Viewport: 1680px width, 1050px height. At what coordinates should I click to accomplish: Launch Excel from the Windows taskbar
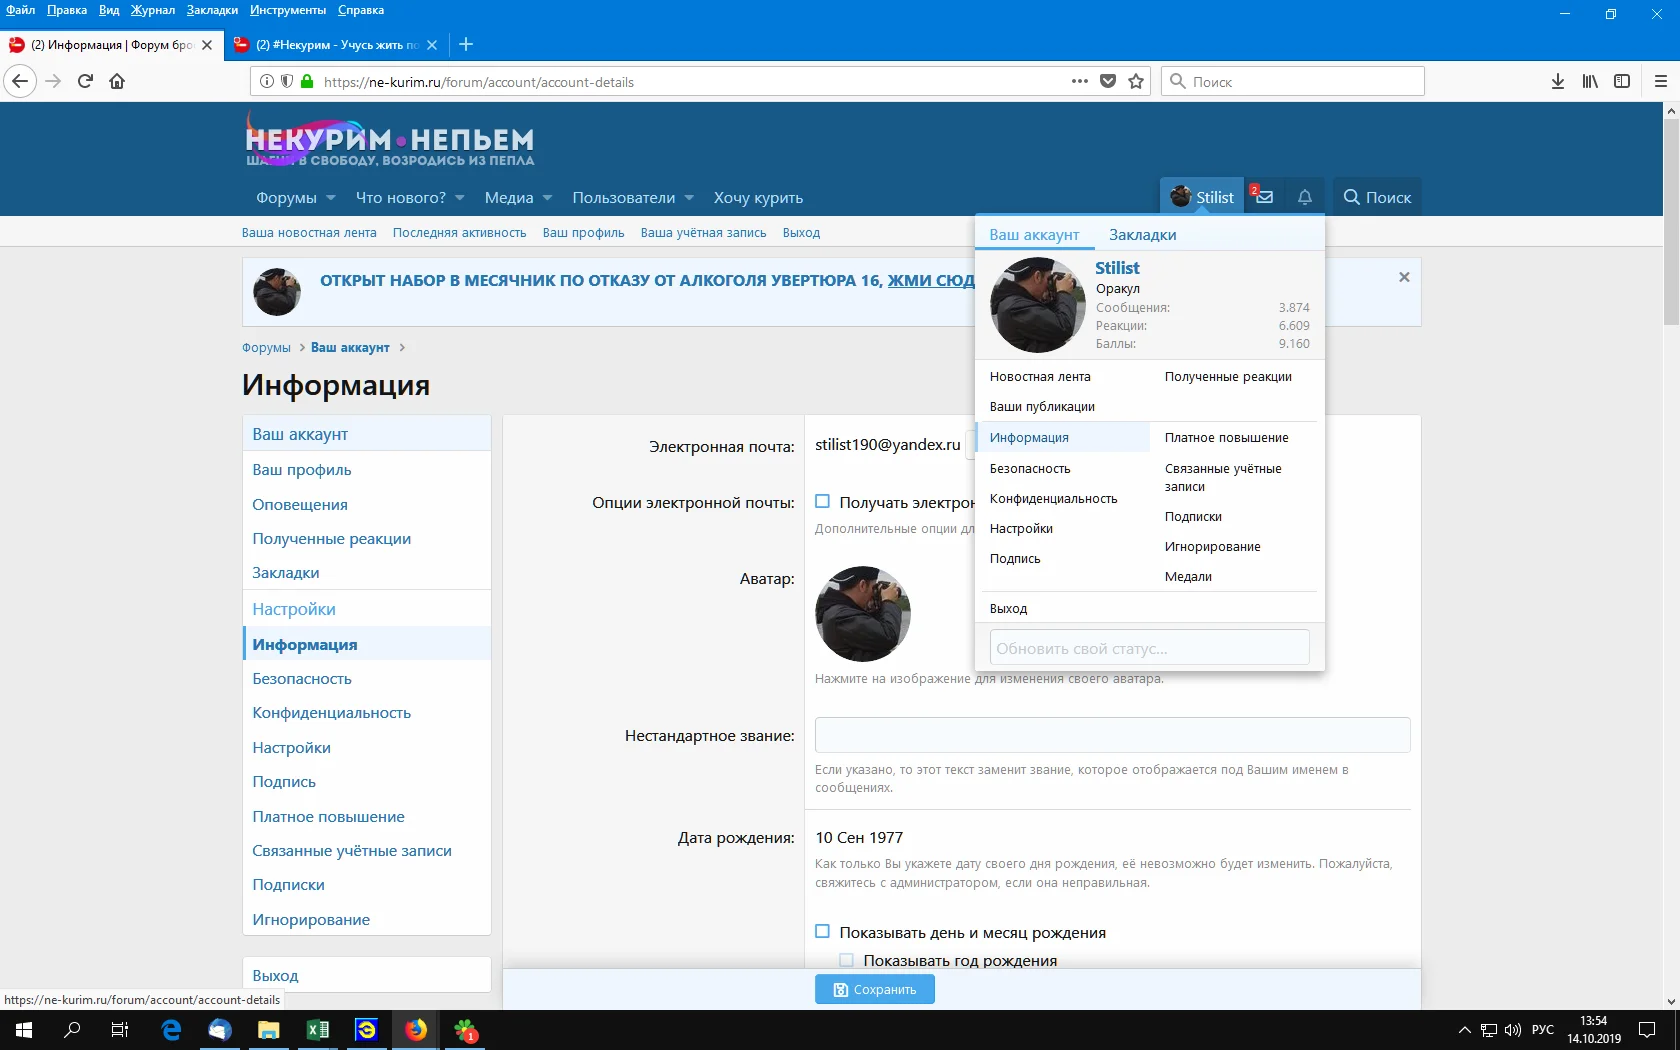pyautogui.click(x=318, y=1029)
